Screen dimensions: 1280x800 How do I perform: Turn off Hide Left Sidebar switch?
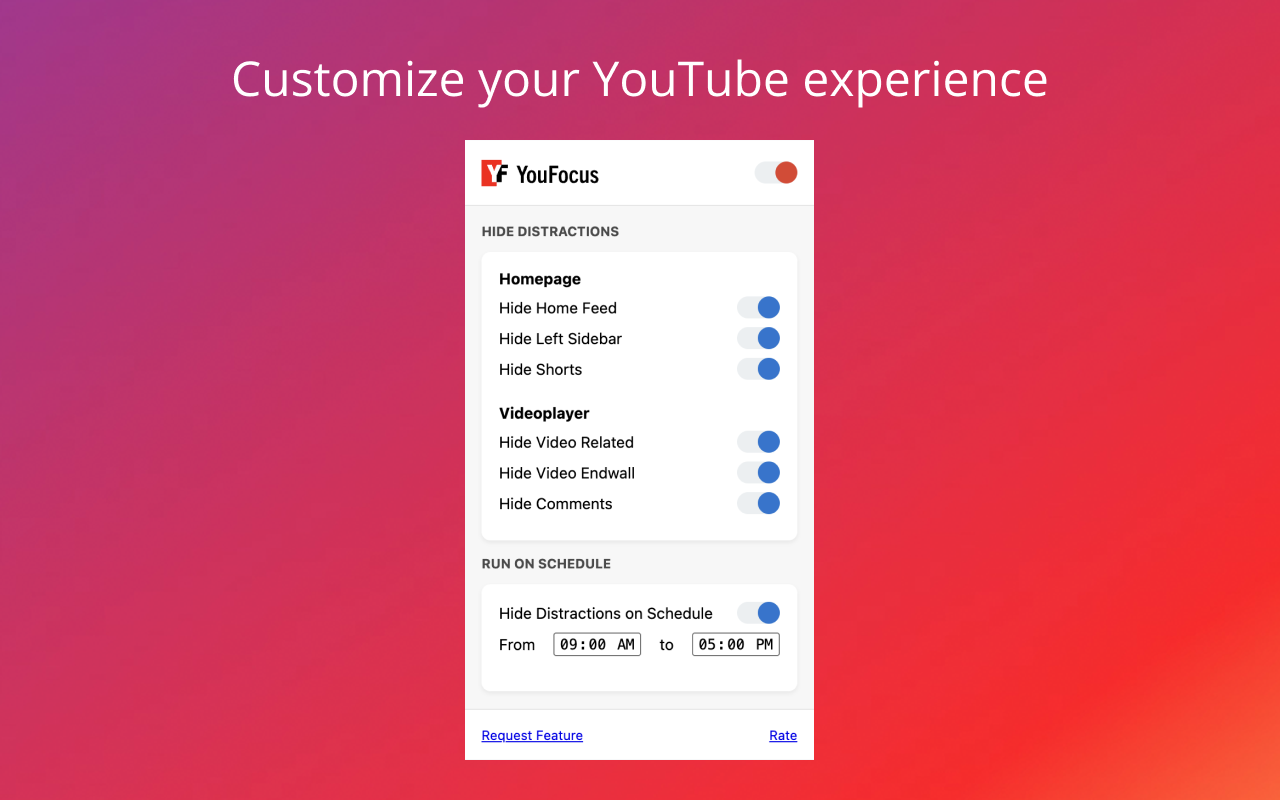(x=758, y=339)
